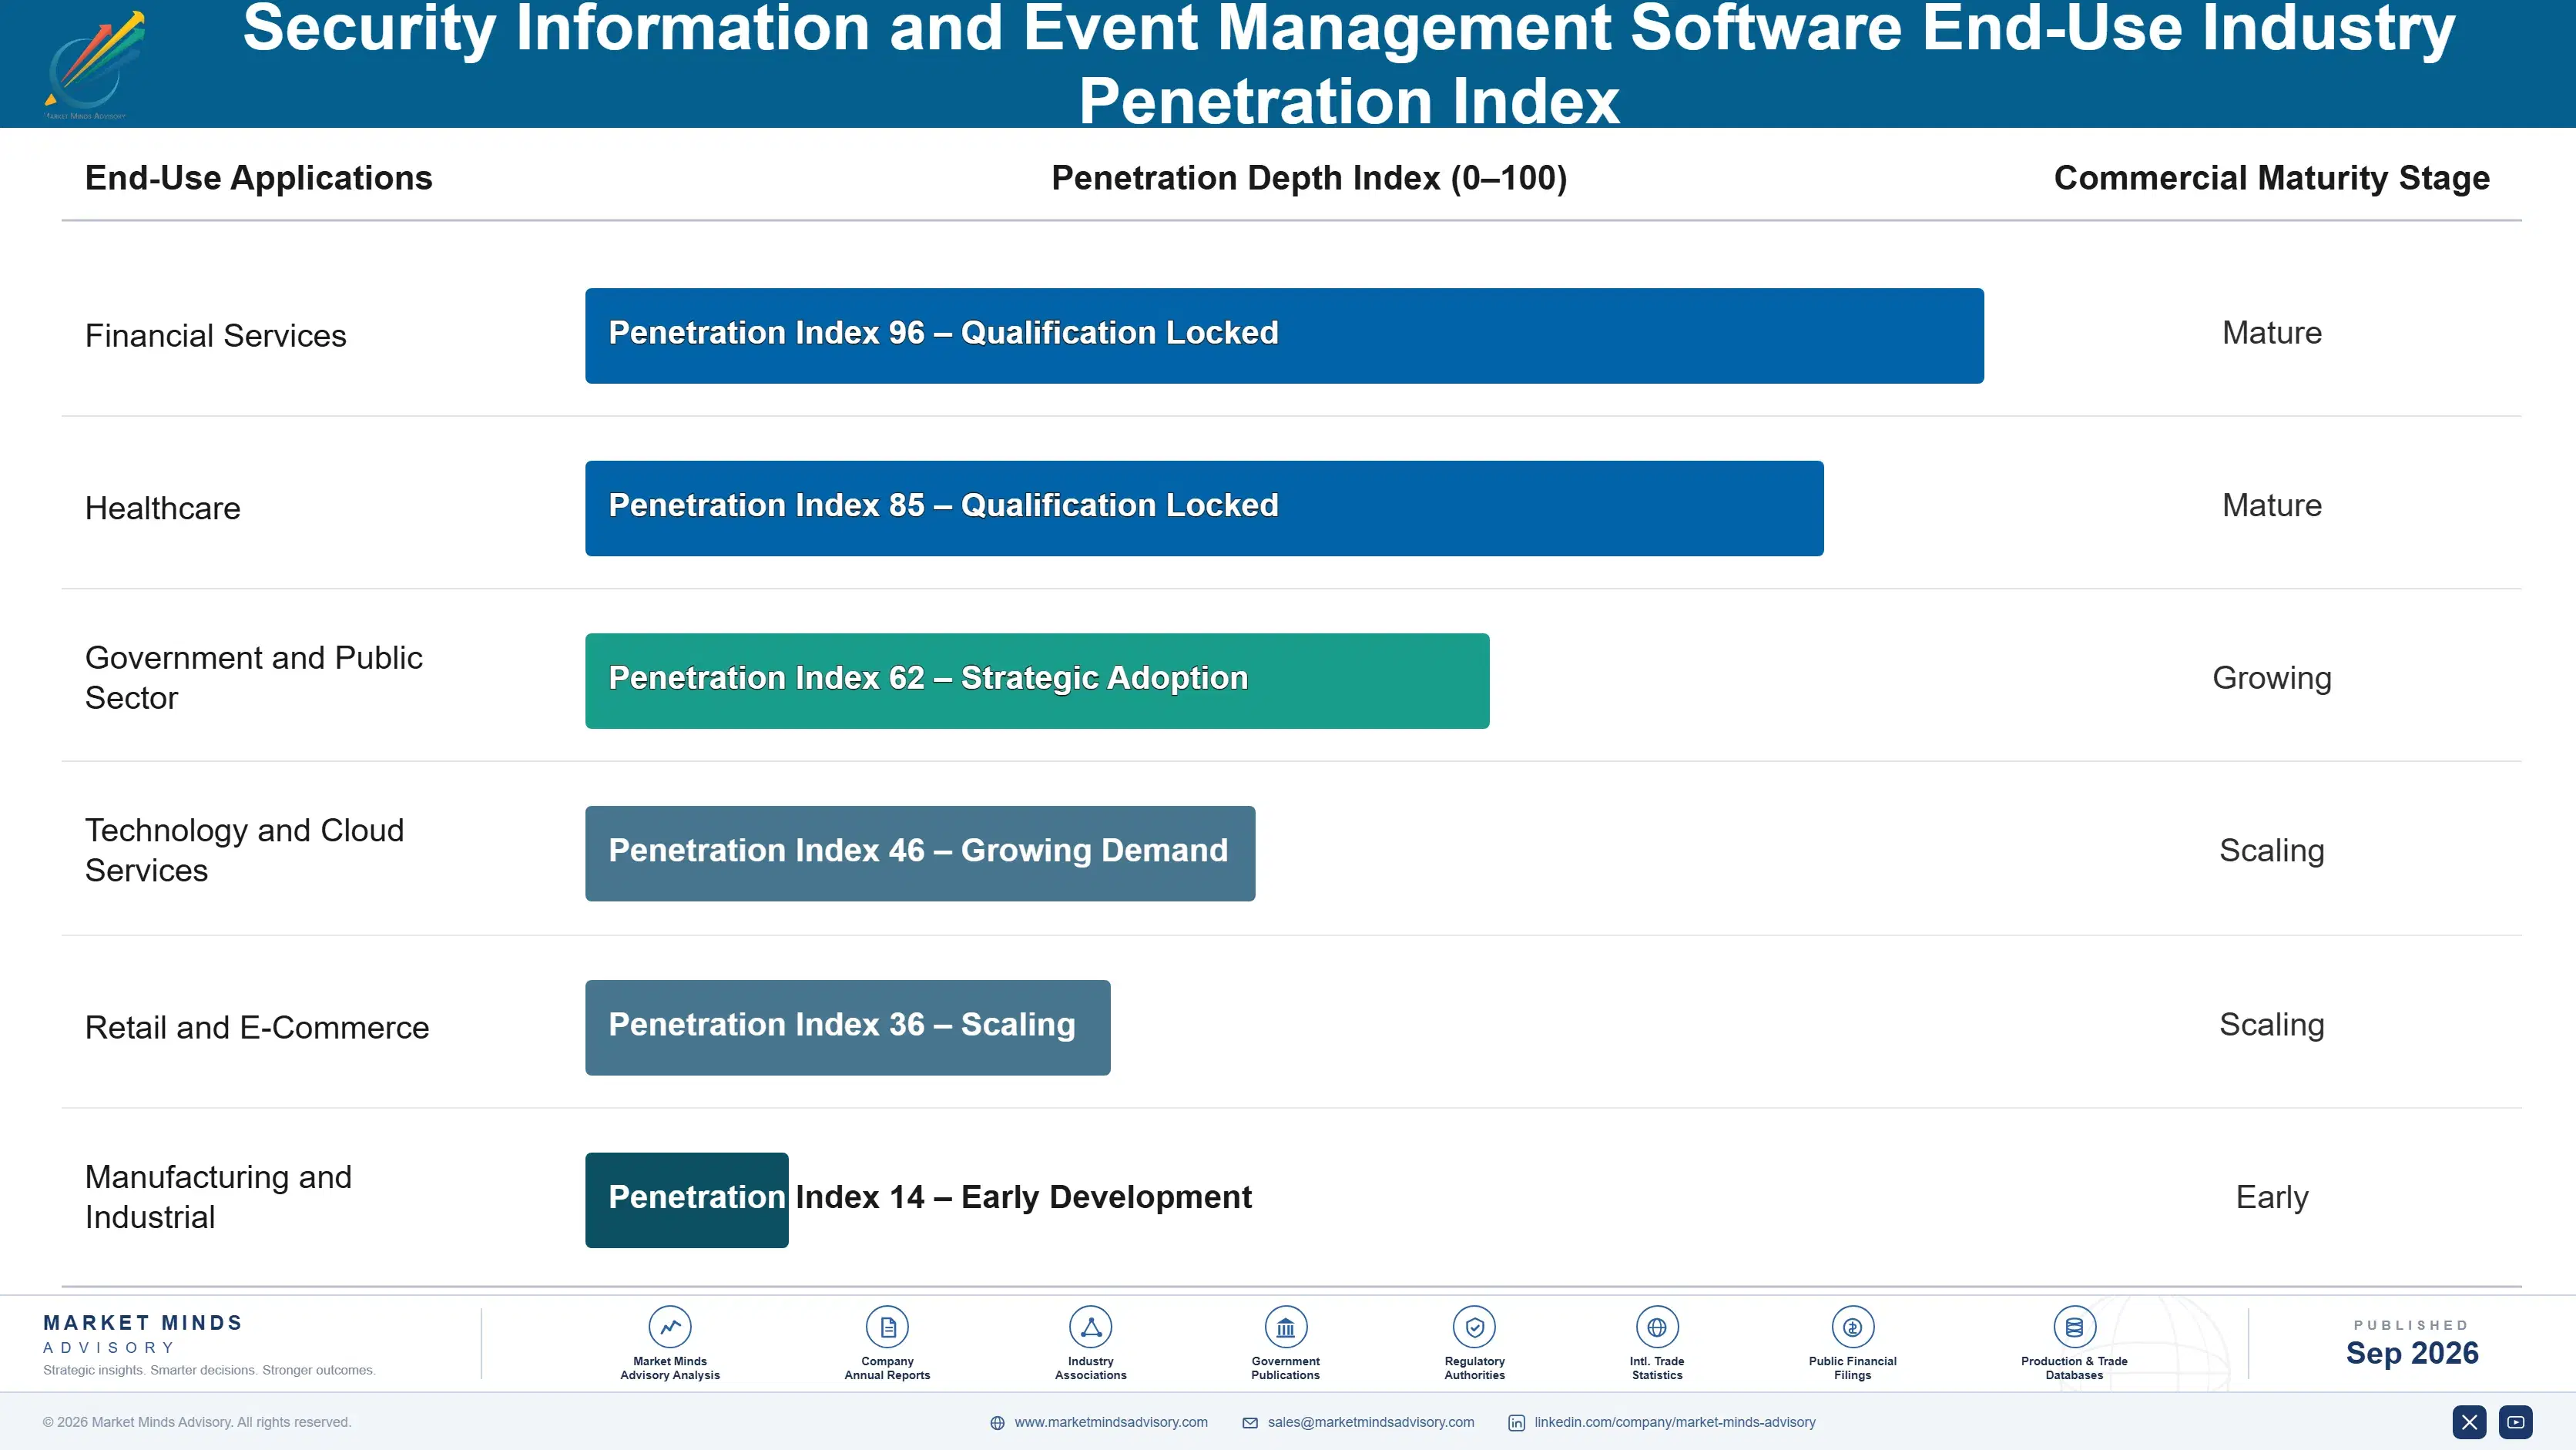Select the Regulatory Authorities shield icon
2576x1450 pixels.
pyautogui.click(x=1475, y=1327)
